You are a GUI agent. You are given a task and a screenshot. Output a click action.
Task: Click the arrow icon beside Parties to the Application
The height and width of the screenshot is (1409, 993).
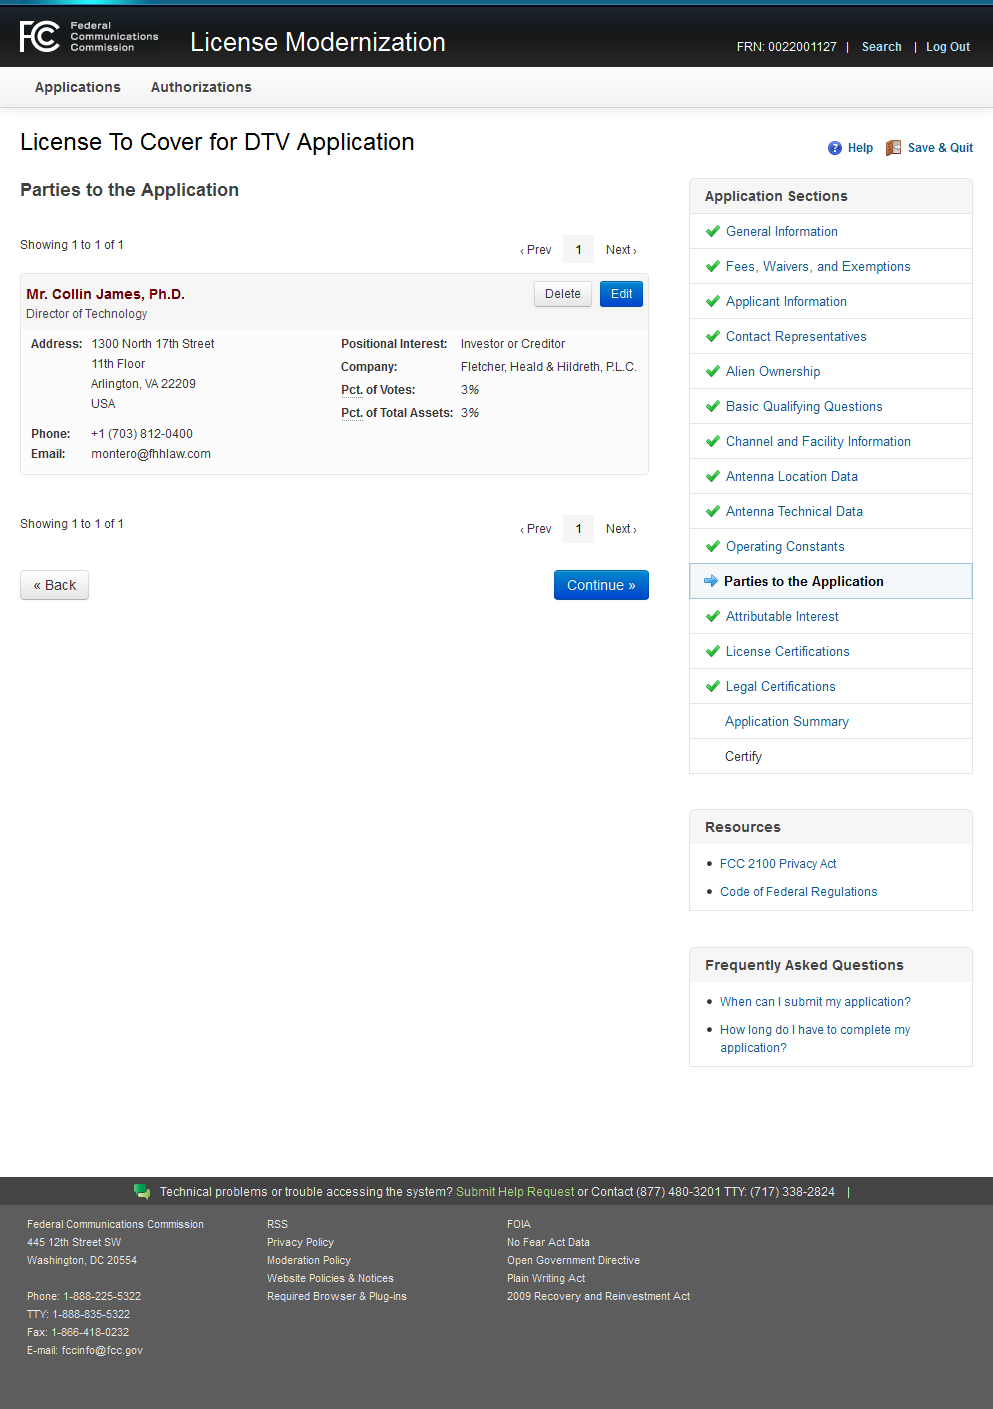[x=711, y=581]
